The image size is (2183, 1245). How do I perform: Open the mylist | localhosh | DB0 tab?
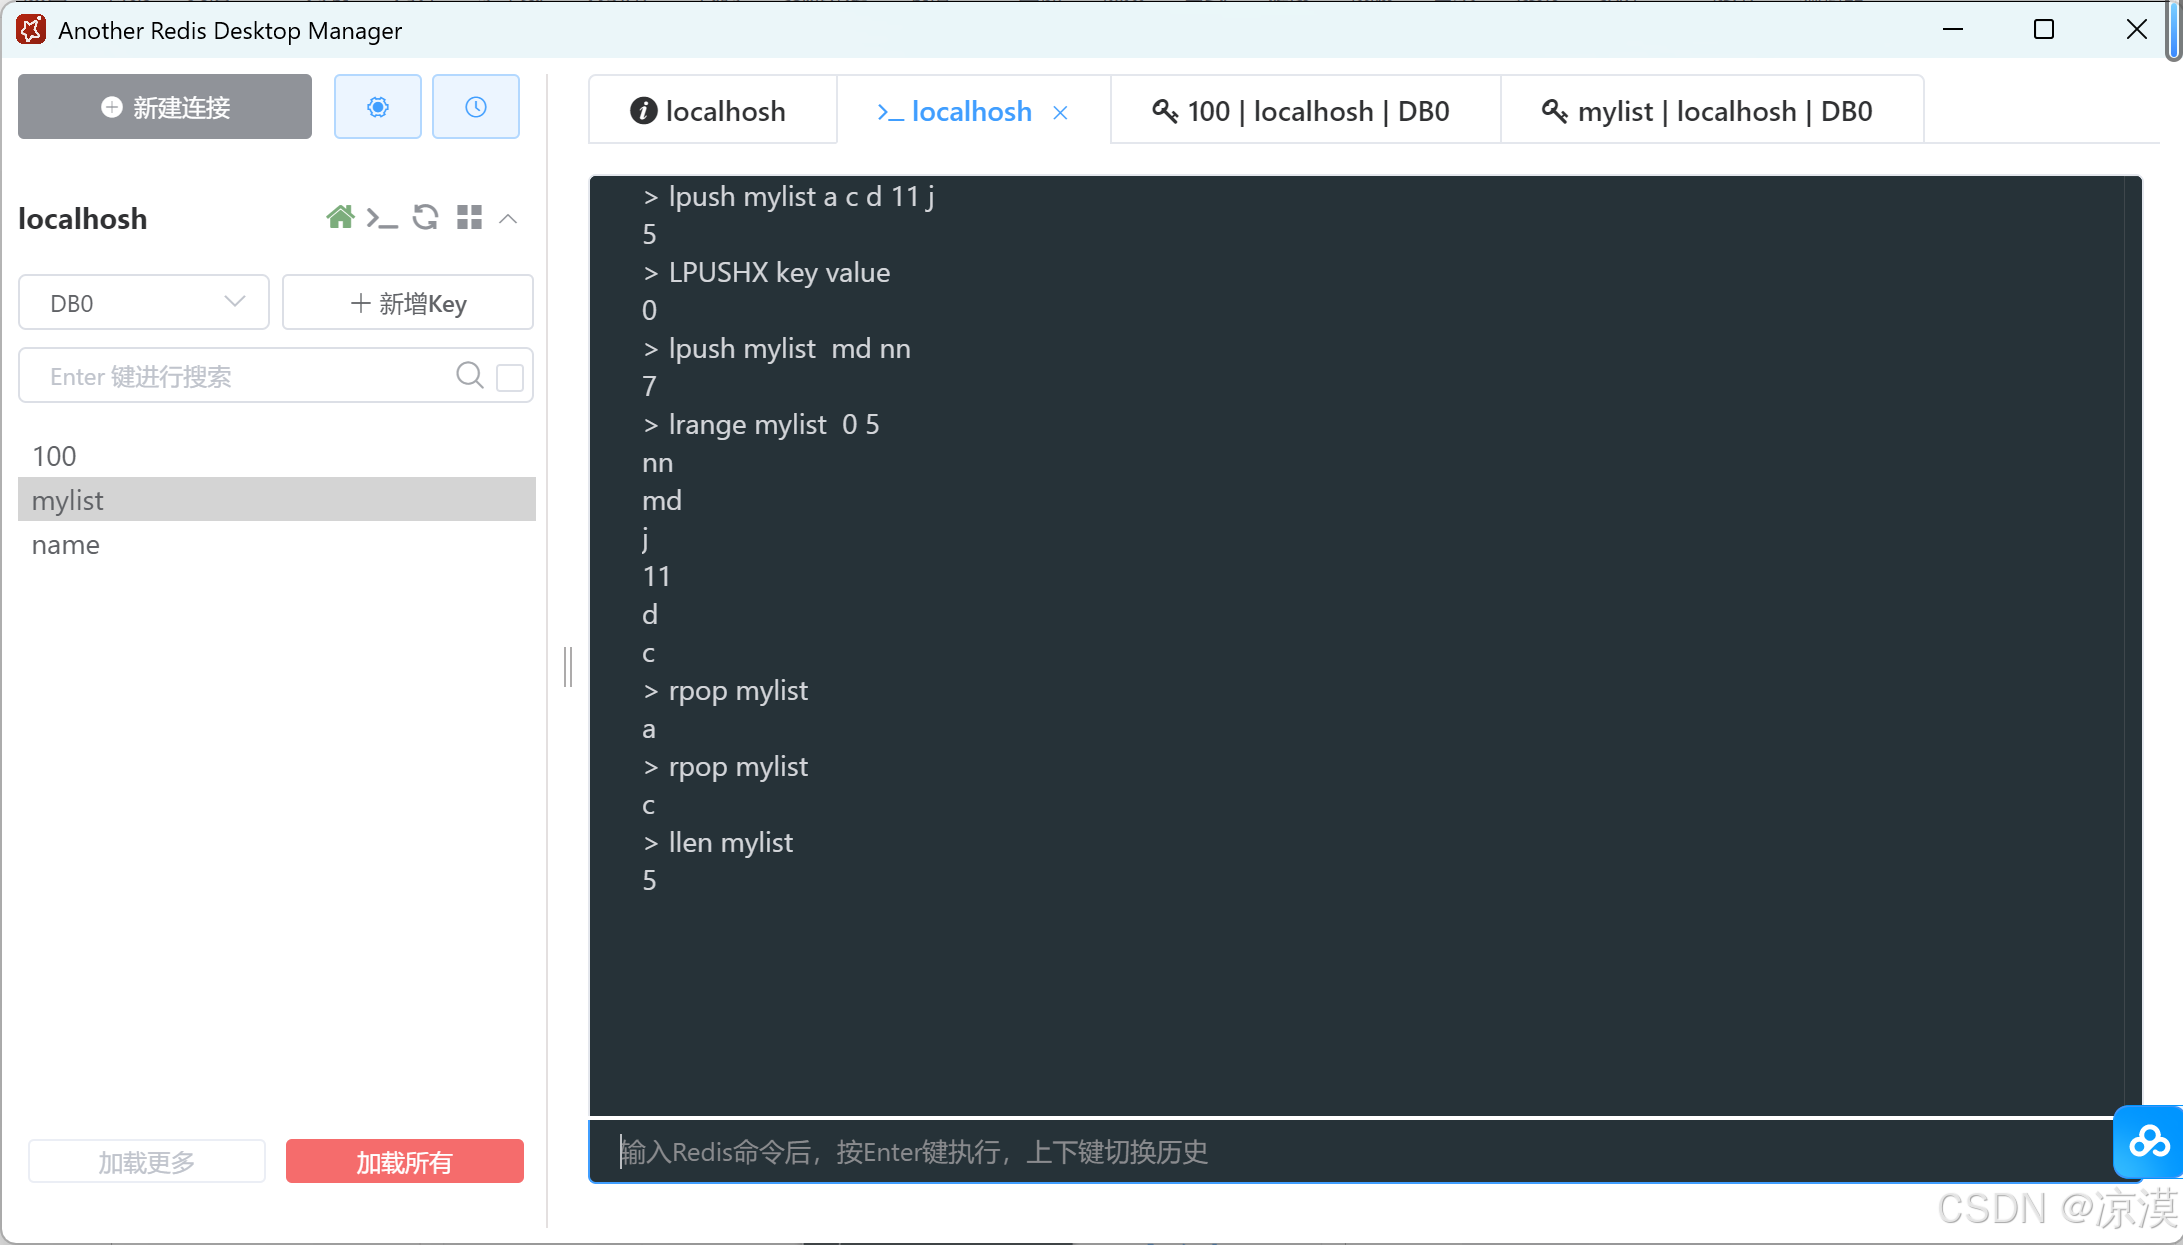1709,111
